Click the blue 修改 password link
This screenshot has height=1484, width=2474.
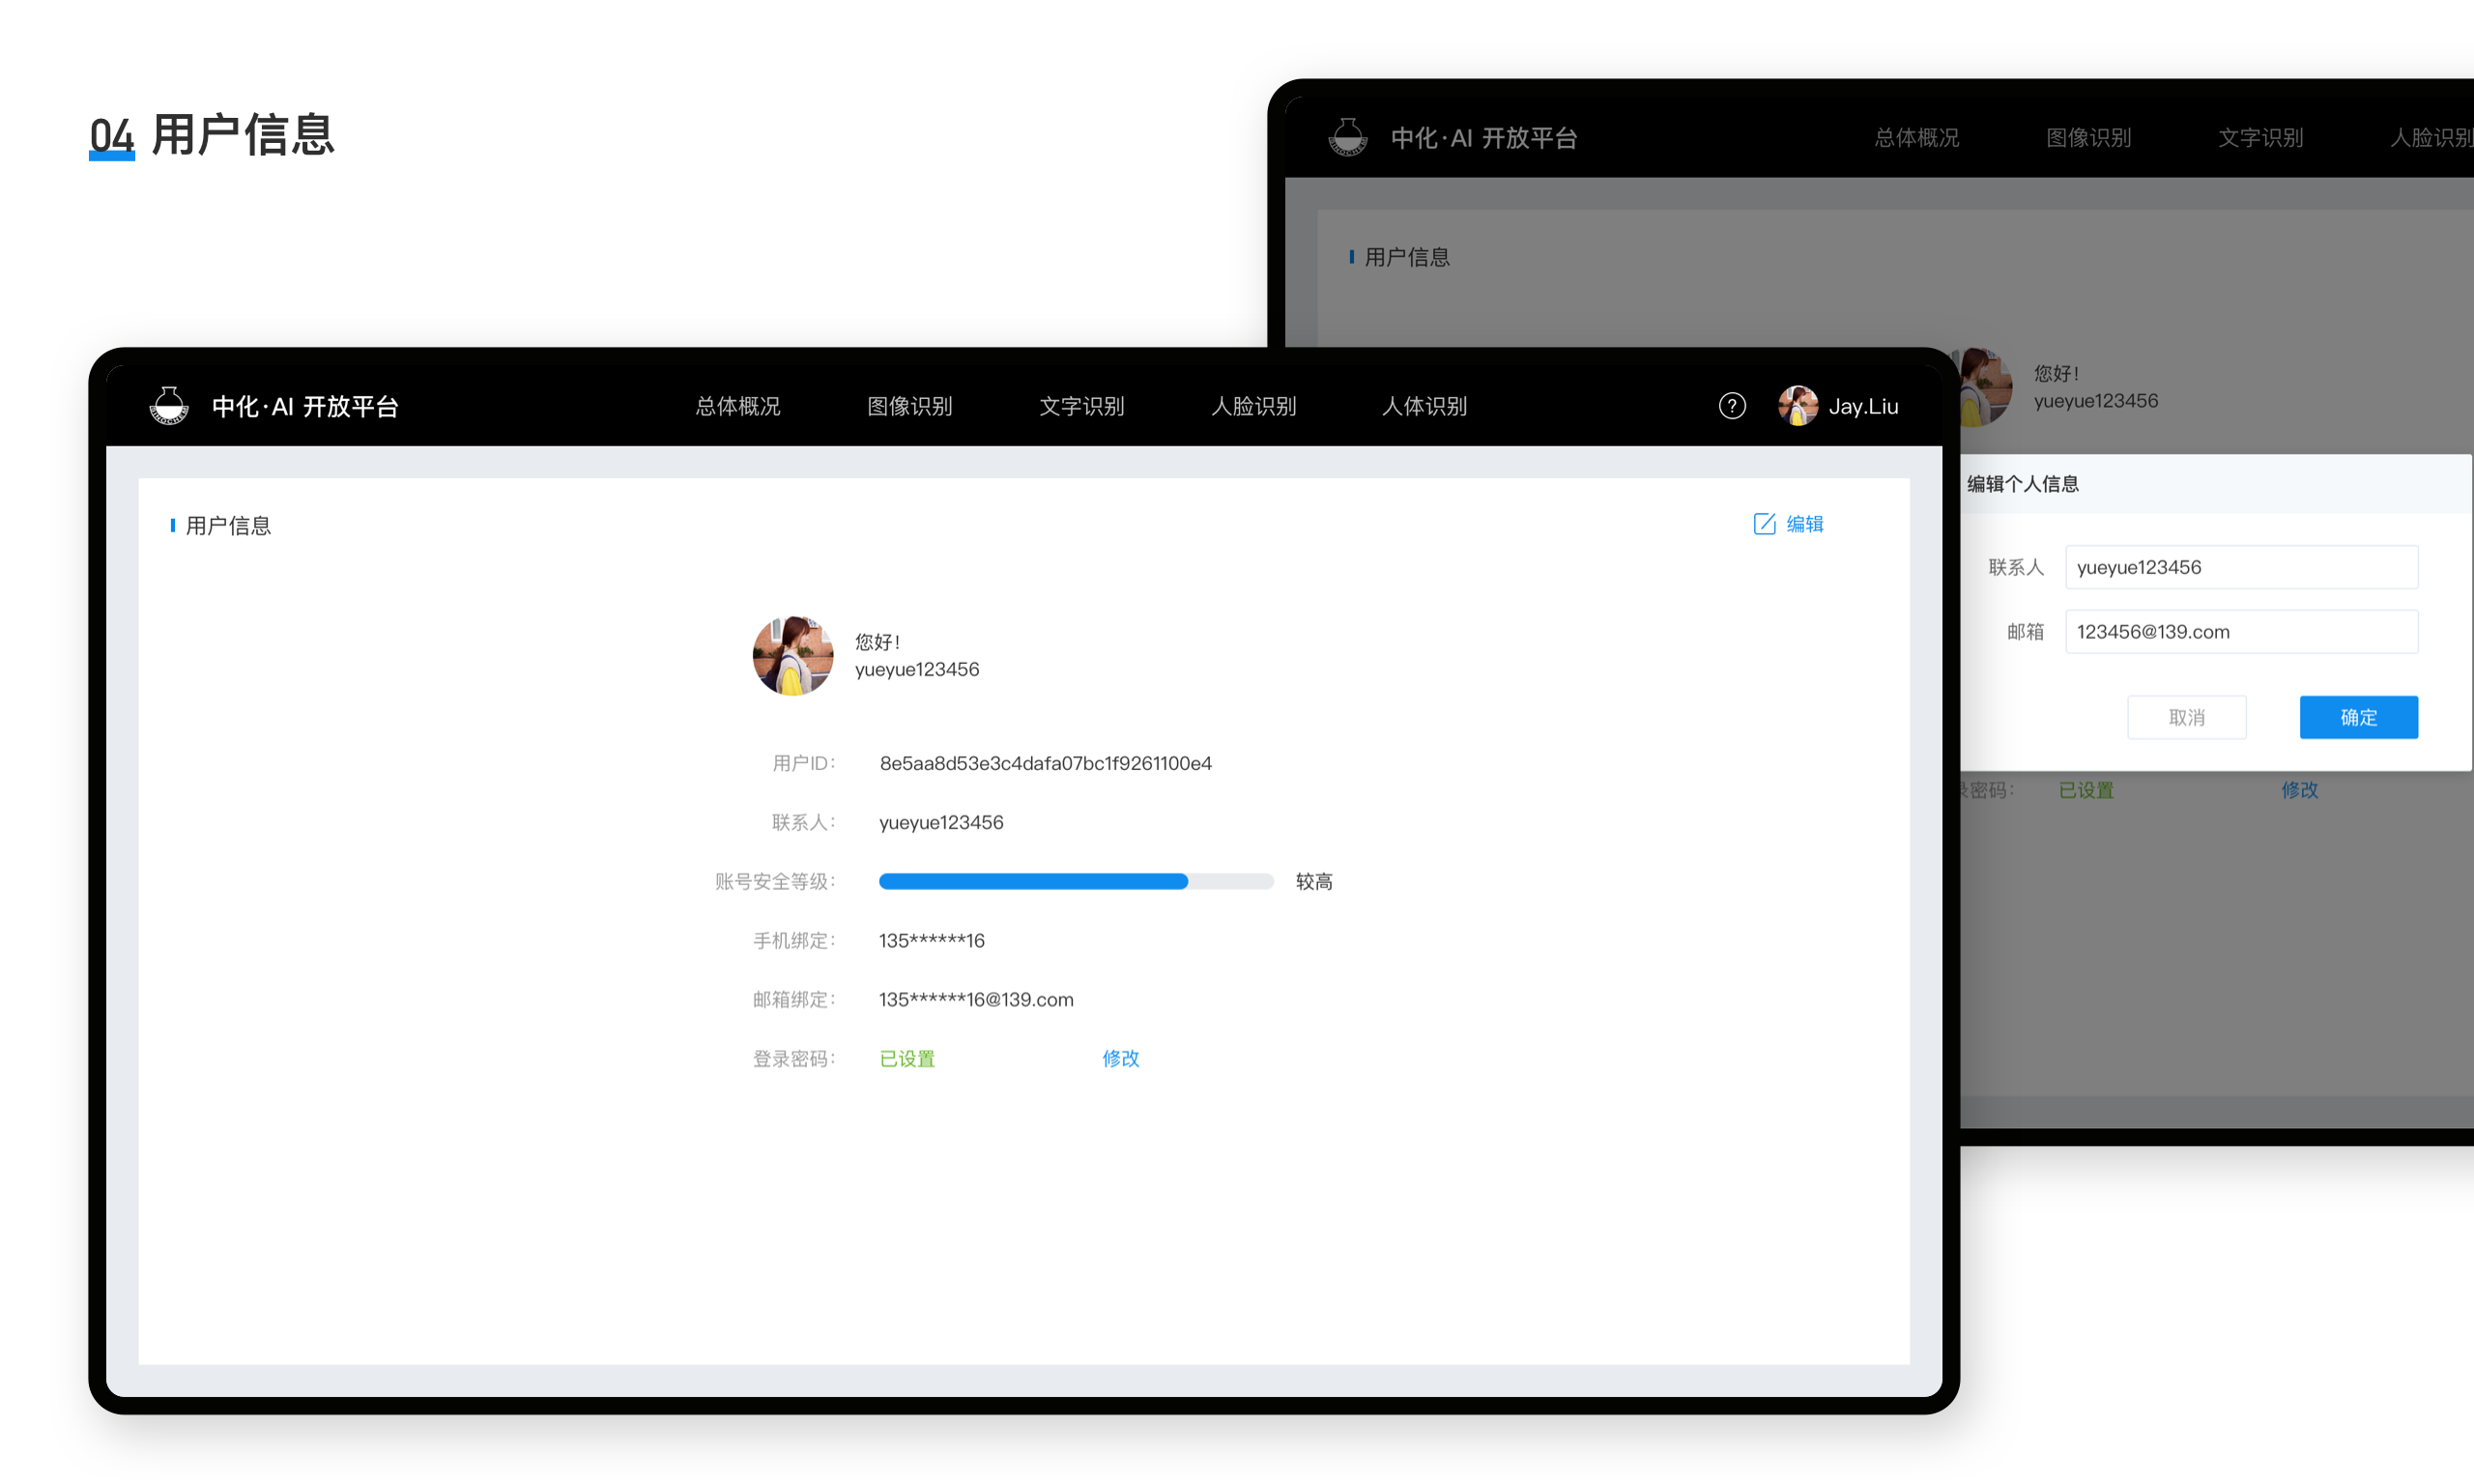[x=1121, y=1058]
